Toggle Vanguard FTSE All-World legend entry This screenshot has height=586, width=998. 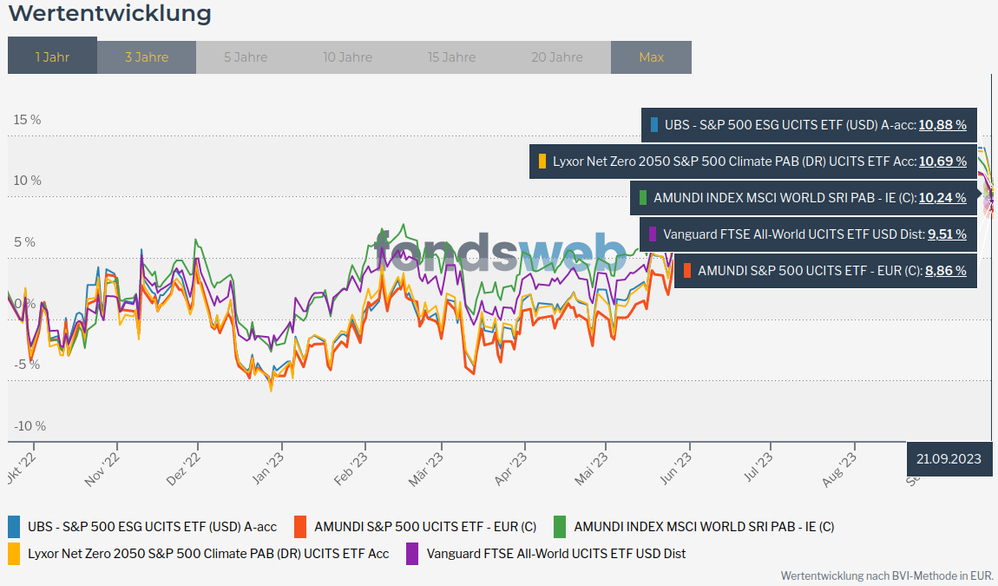click(556, 553)
